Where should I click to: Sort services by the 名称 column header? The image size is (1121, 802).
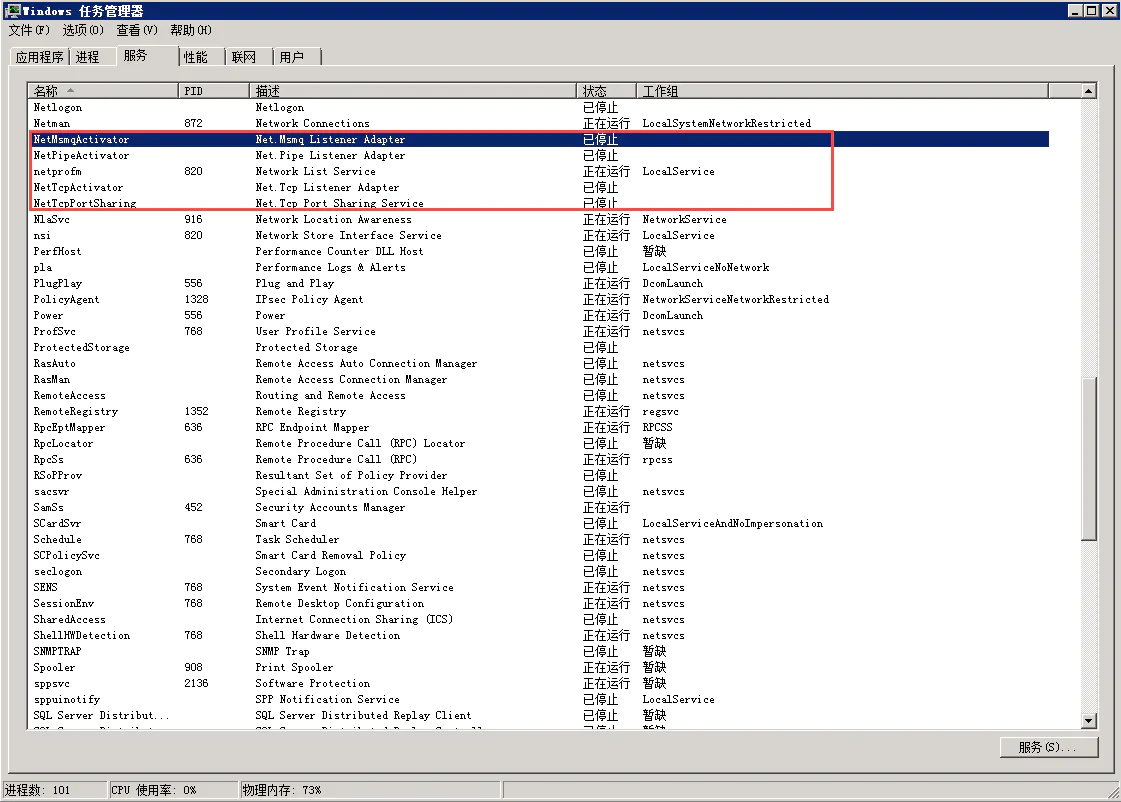[x=102, y=91]
